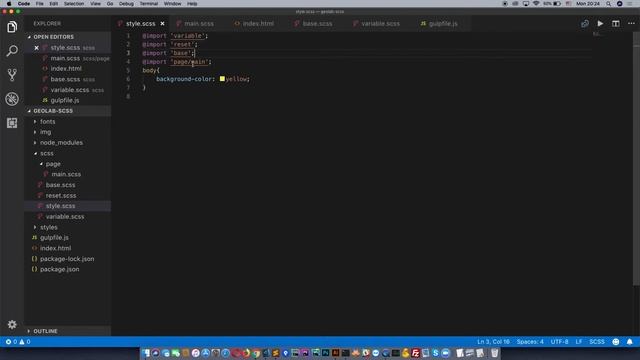Open the File menu
The width and height of the screenshot is (640, 360).
pos(40,4)
